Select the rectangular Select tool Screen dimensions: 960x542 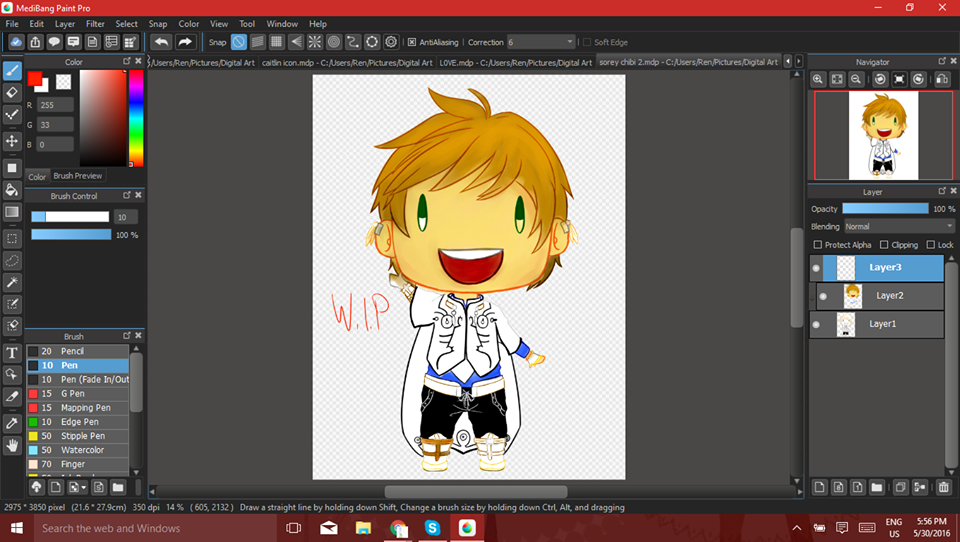12,239
